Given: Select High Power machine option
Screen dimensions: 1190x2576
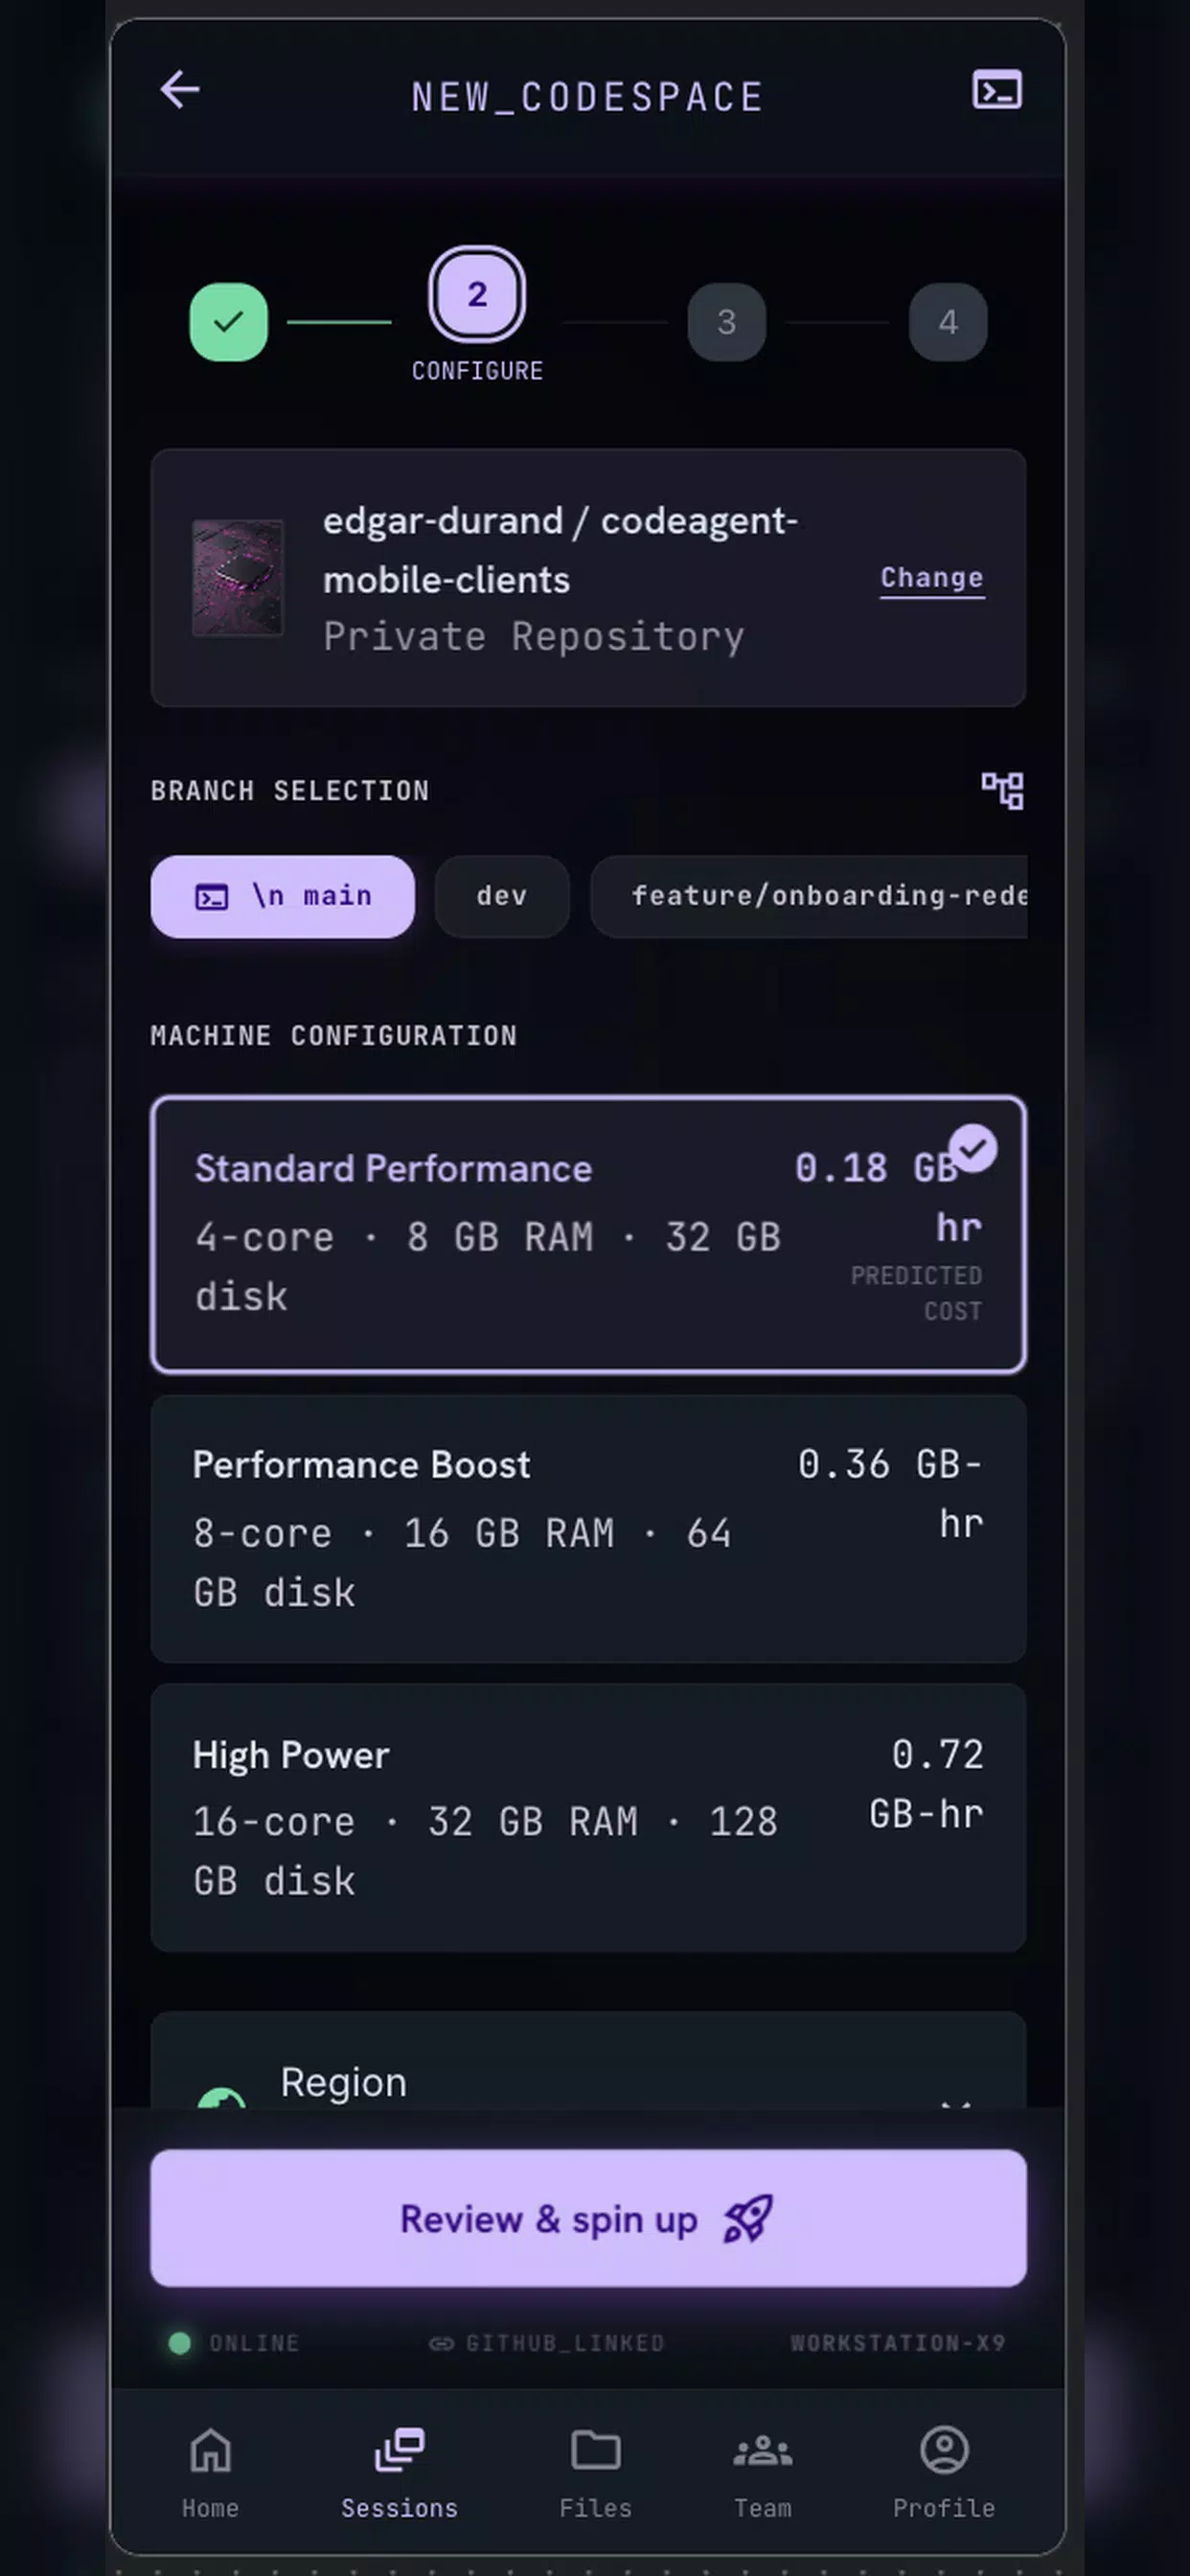Looking at the screenshot, I should 588,1818.
